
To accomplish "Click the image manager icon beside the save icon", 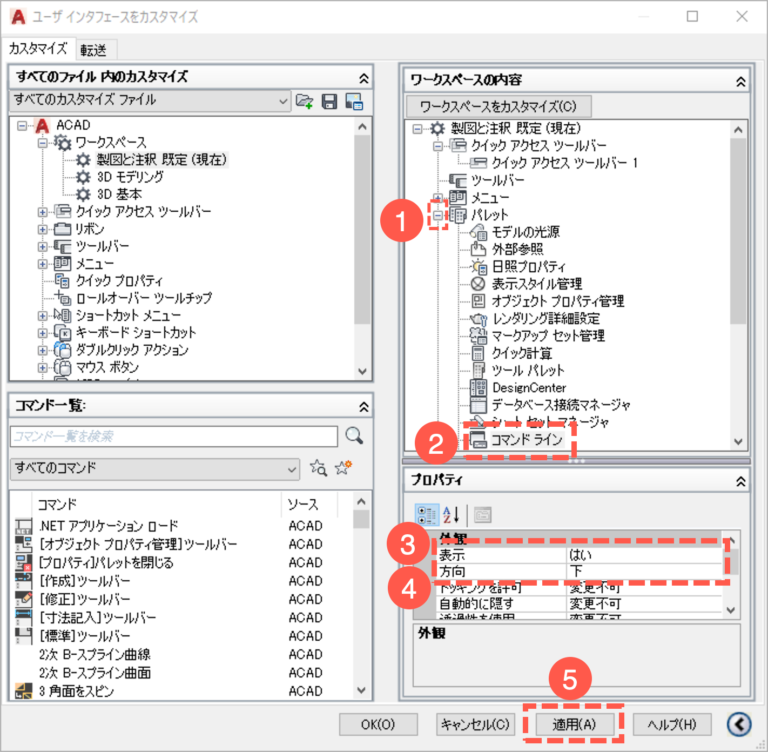I will [x=354, y=101].
